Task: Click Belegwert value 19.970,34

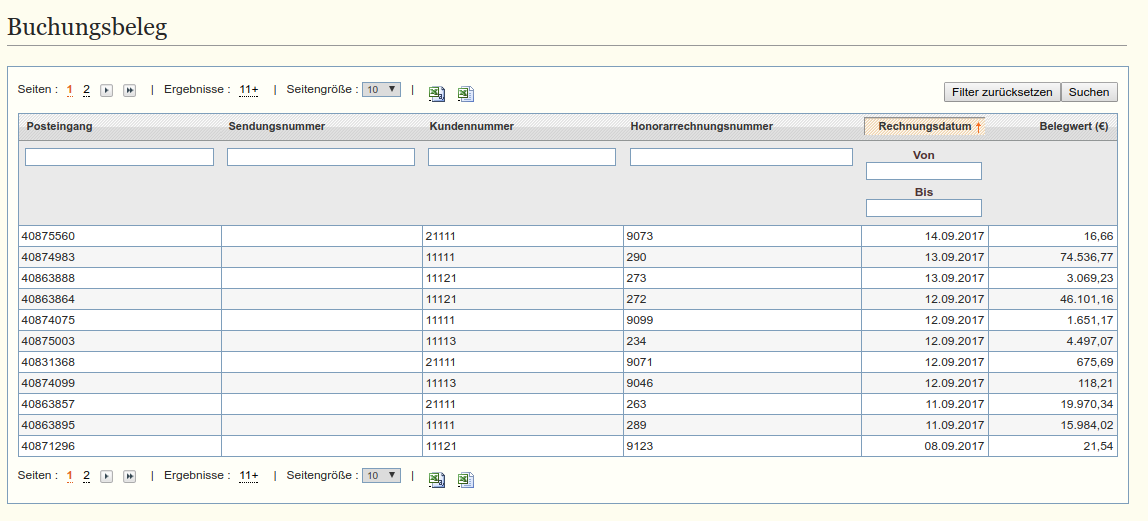Action: coord(1086,404)
